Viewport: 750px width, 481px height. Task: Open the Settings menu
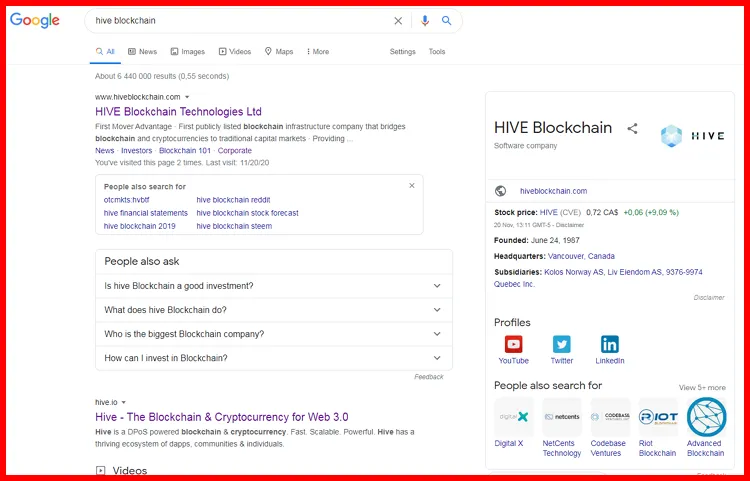(x=403, y=52)
